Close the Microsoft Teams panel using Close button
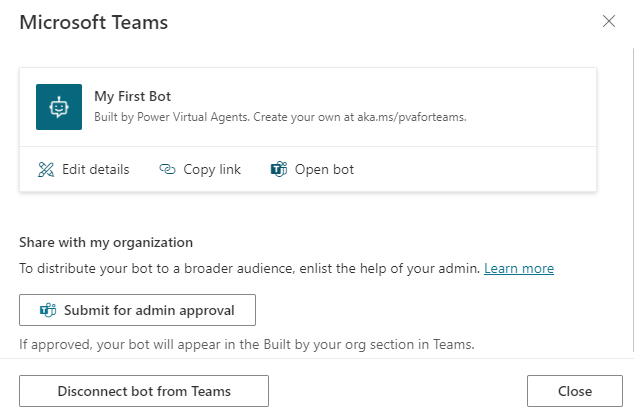The image size is (634, 414). (575, 391)
